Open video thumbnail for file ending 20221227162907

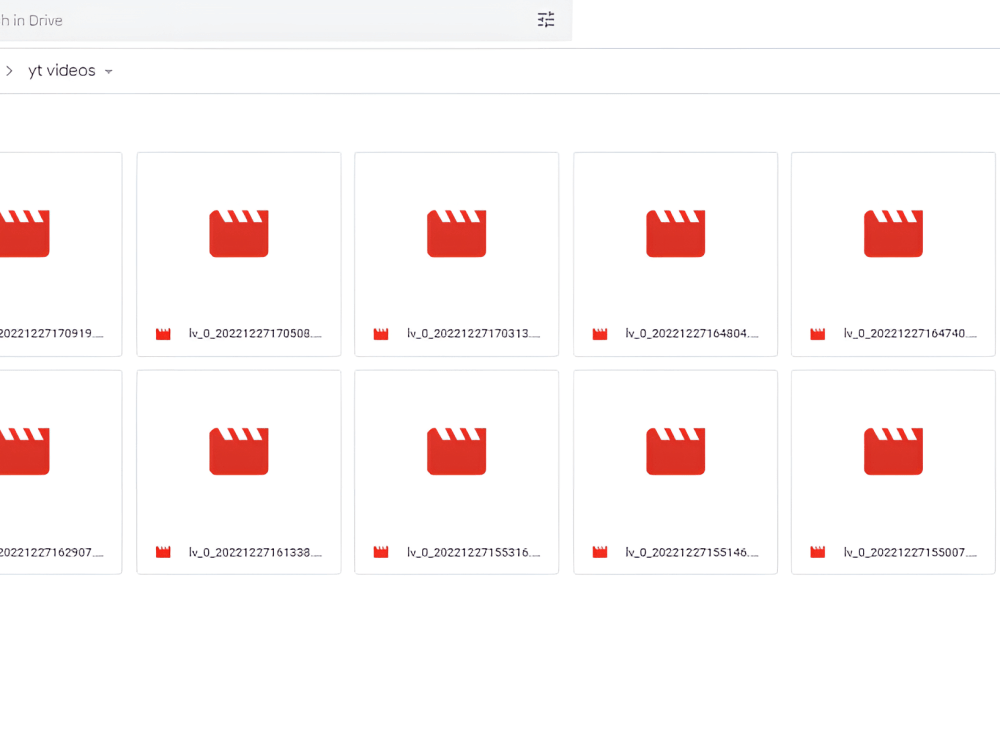coord(24,452)
